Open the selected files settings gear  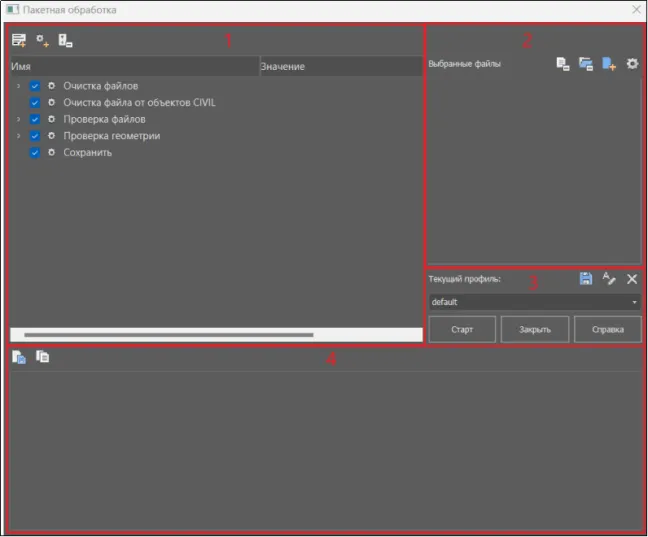632,64
